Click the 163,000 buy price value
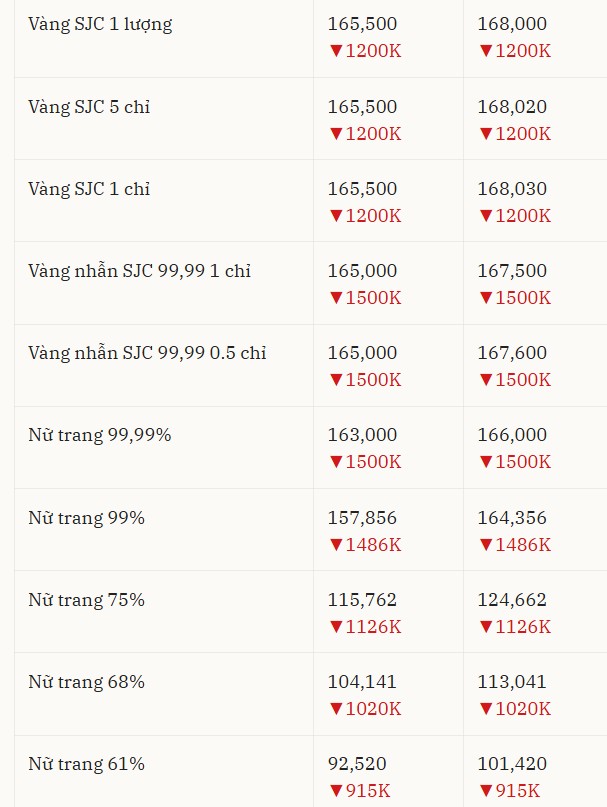 click(362, 435)
